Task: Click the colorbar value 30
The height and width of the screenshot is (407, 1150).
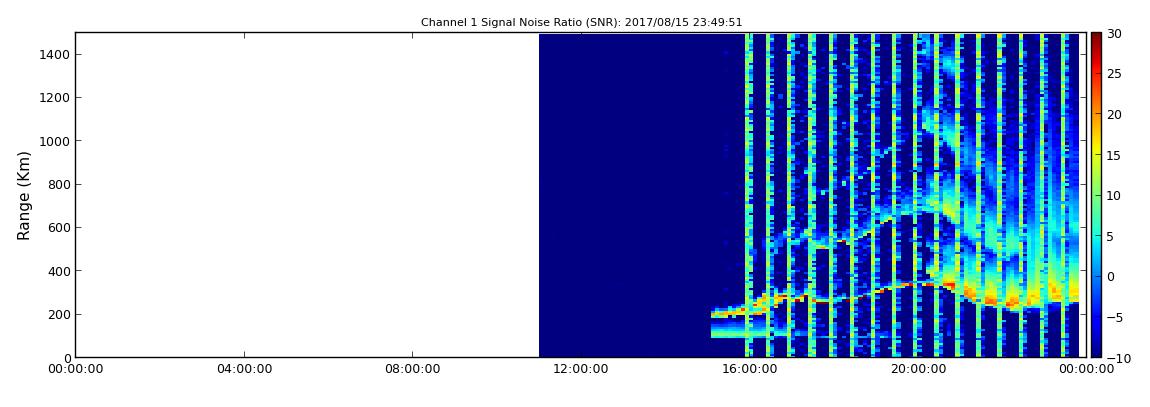Action: tap(1115, 33)
